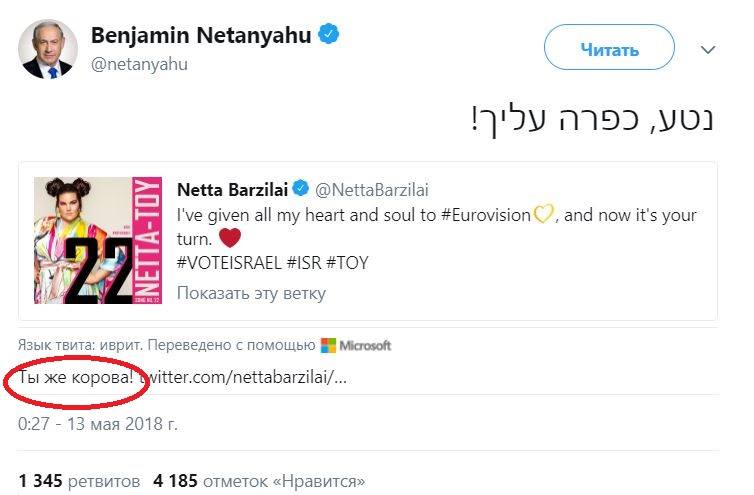This screenshot has height=495, width=754.
Task: View the 4 185 отметок «Нравится» count
Action: click(259, 481)
